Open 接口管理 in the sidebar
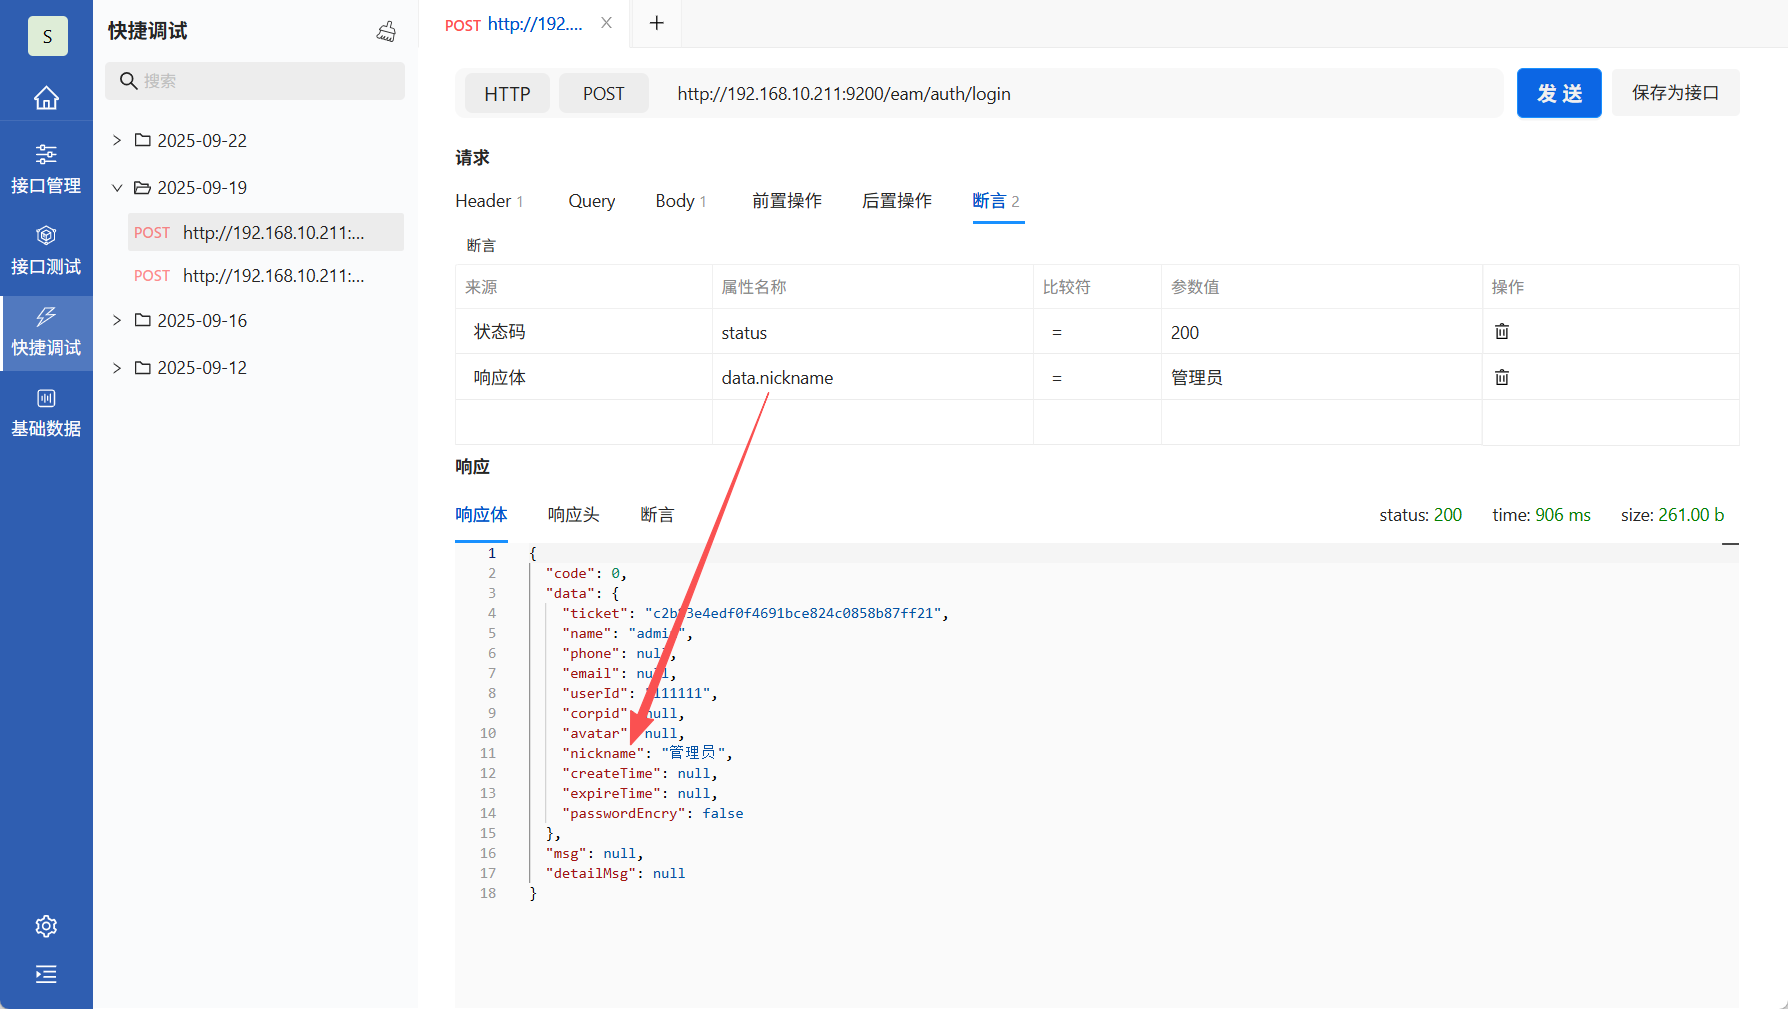1788x1009 pixels. 46,169
